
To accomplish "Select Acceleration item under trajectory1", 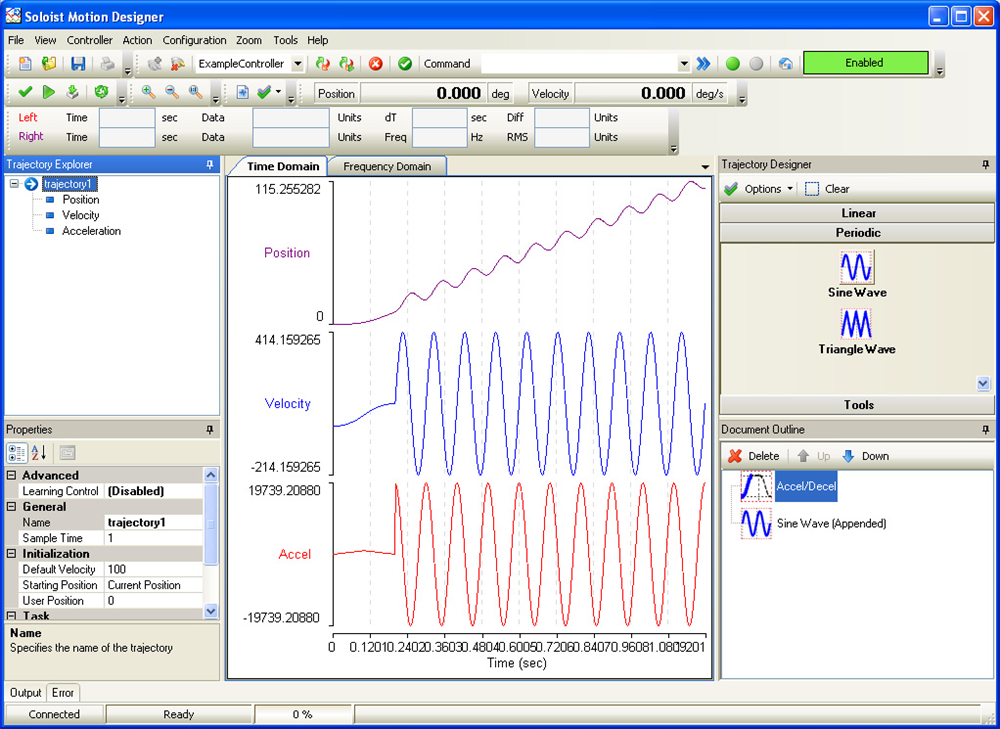I will tap(91, 231).
